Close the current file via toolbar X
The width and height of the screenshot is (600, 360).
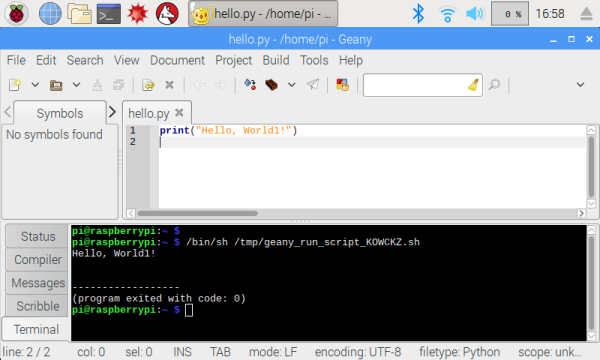click(169, 85)
